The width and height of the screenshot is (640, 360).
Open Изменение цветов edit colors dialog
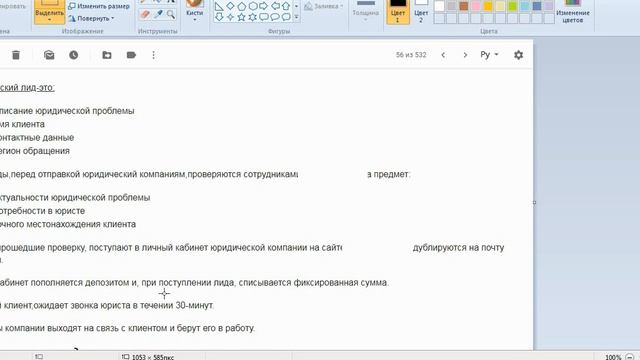(x=573, y=12)
